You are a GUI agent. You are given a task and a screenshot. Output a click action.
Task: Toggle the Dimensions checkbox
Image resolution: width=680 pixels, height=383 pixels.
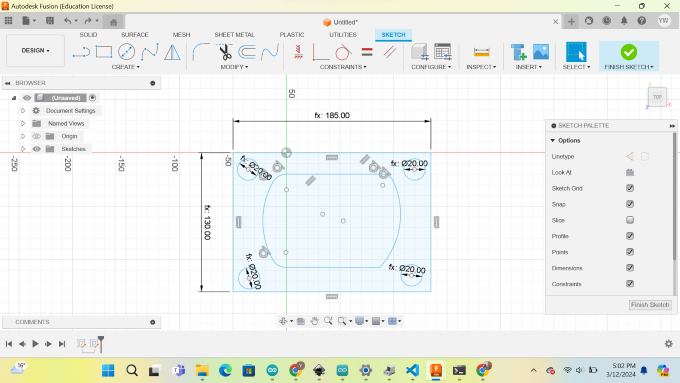click(x=630, y=268)
